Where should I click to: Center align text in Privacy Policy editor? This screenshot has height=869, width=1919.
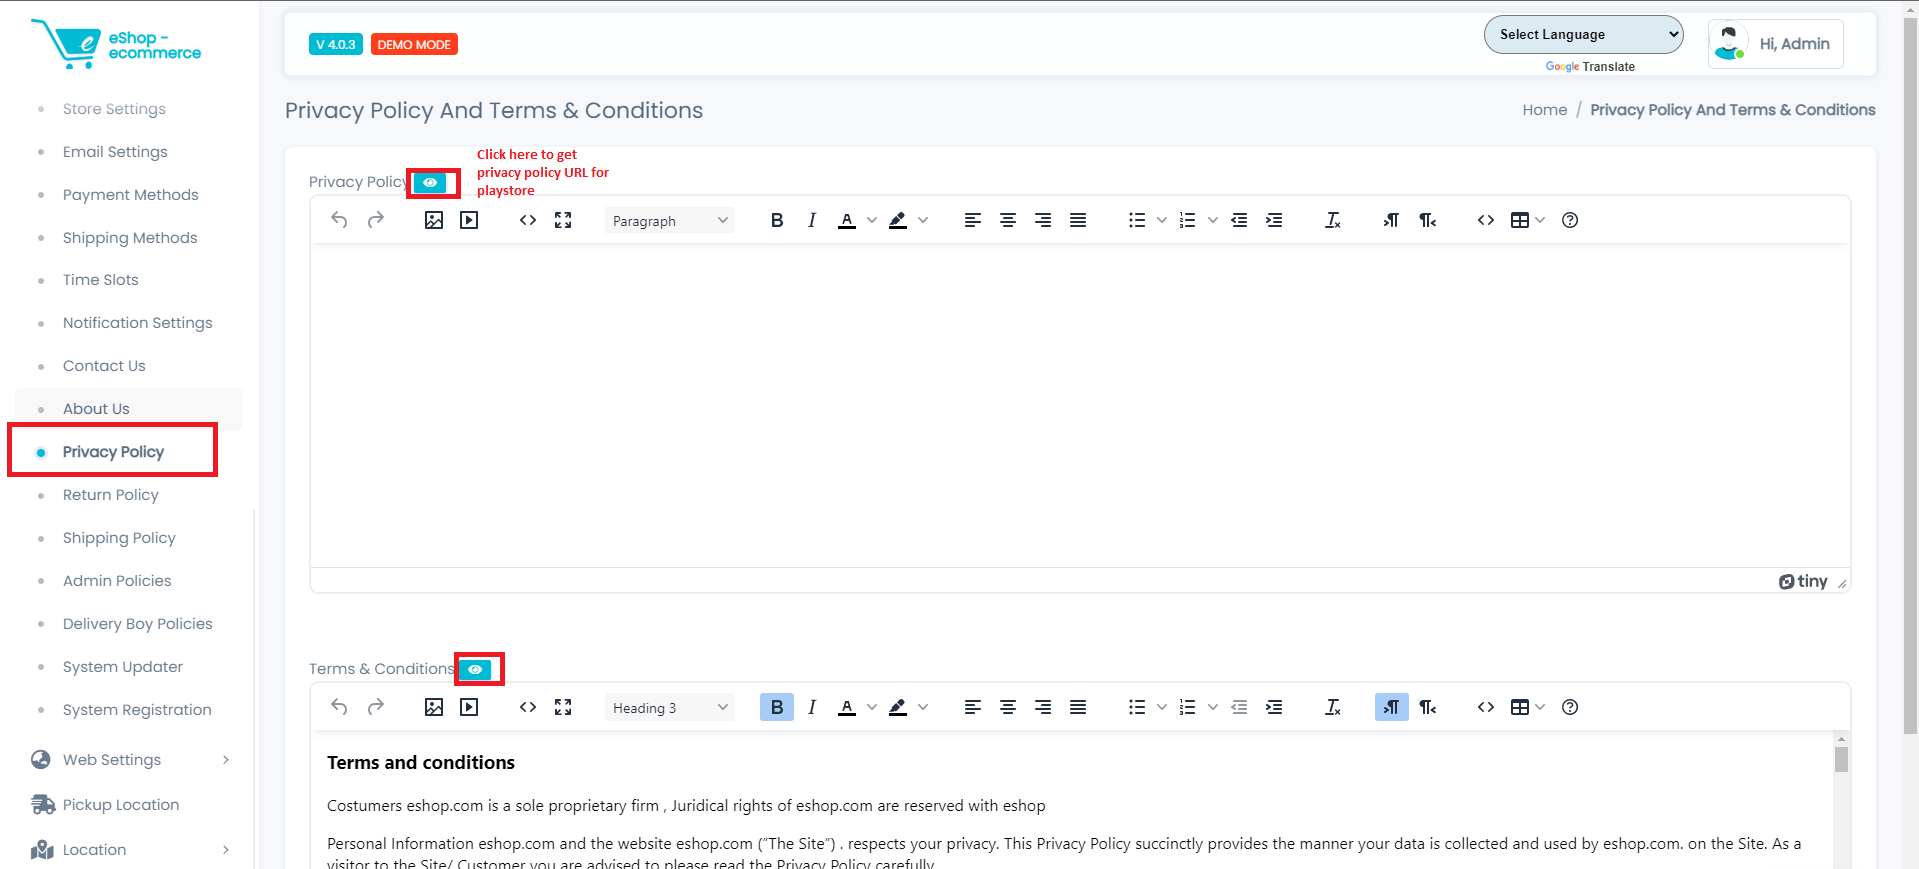[1008, 220]
